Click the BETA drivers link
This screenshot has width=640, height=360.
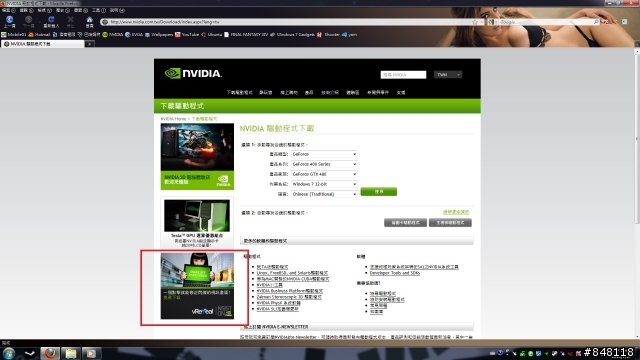[x=272, y=267]
